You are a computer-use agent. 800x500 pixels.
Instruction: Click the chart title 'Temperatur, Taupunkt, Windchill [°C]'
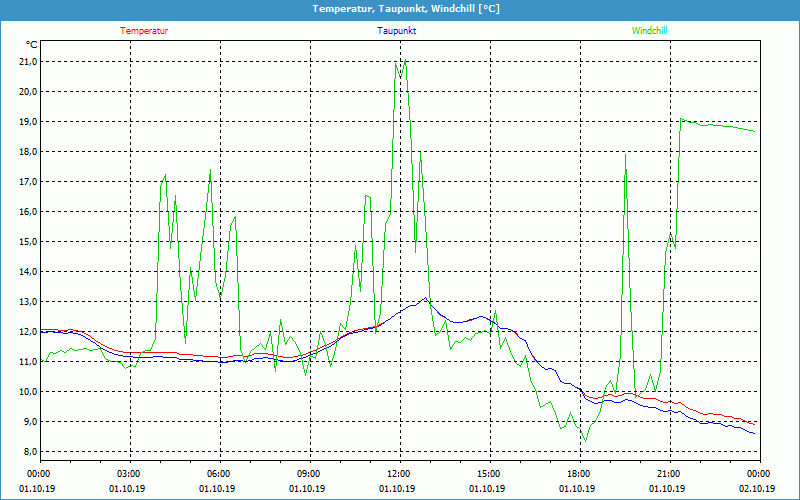click(399, 9)
